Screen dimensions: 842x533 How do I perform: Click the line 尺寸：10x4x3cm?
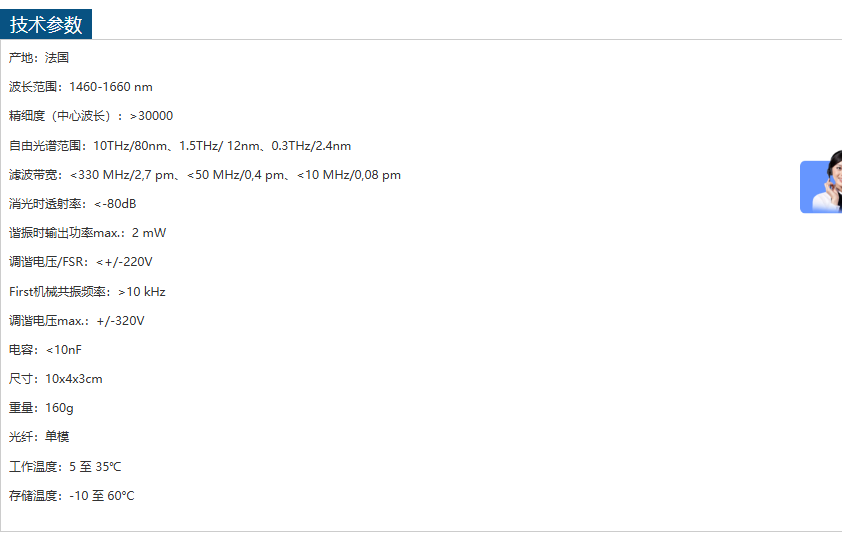[x=55, y=379]
